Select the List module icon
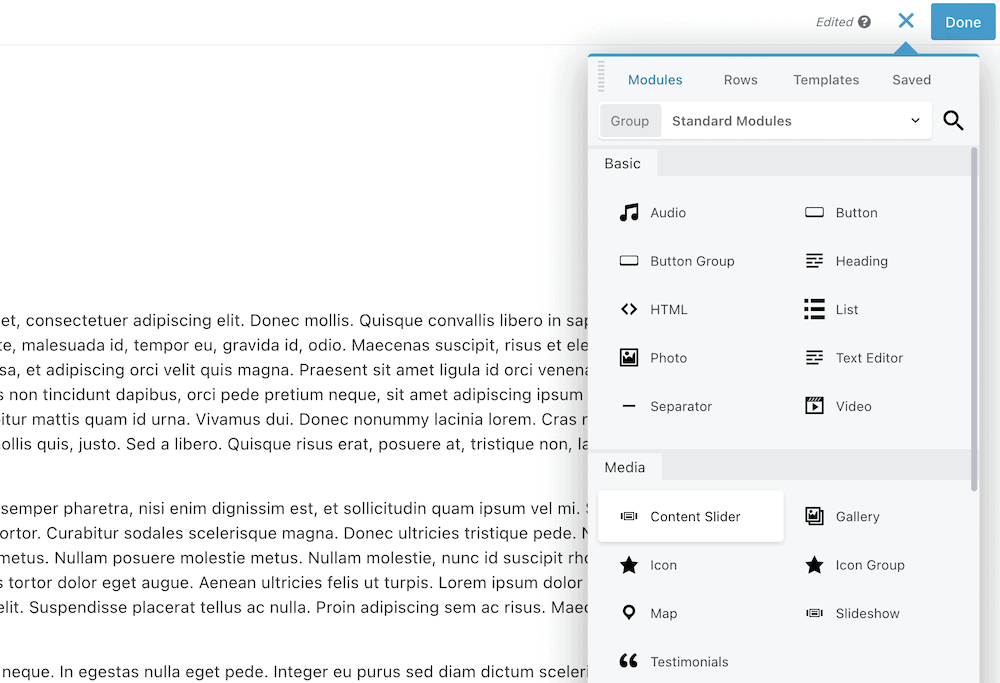This screenshot has height=683, width=1000. point(814,309)
